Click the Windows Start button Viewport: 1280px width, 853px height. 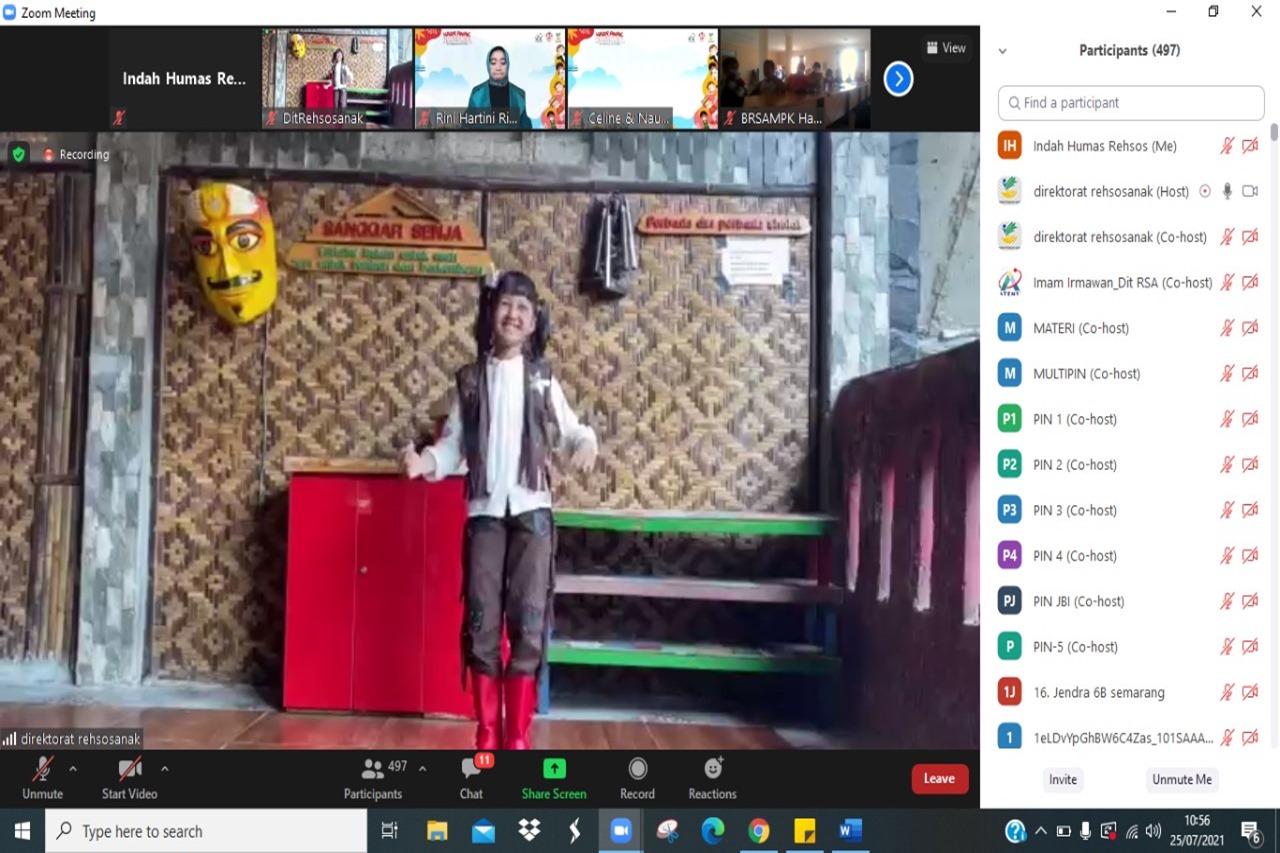[22, 831]
